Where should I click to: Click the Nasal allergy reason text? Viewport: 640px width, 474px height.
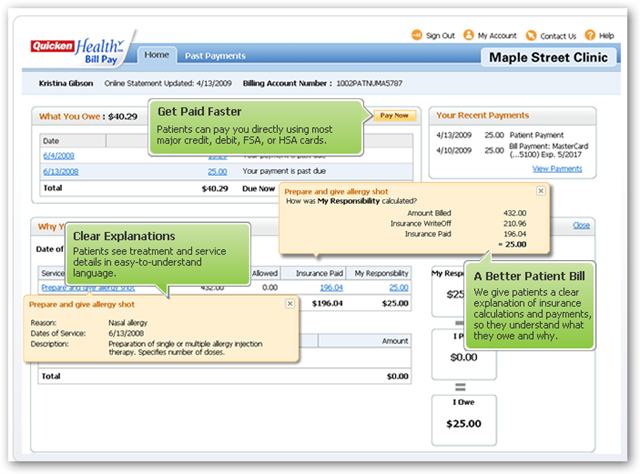[x=128, y=323]
